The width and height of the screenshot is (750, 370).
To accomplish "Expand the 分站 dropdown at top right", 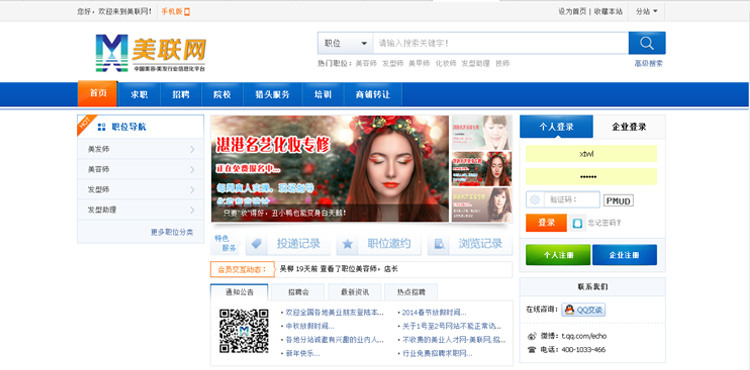I will pyautogui.click(x=647, y=11).
